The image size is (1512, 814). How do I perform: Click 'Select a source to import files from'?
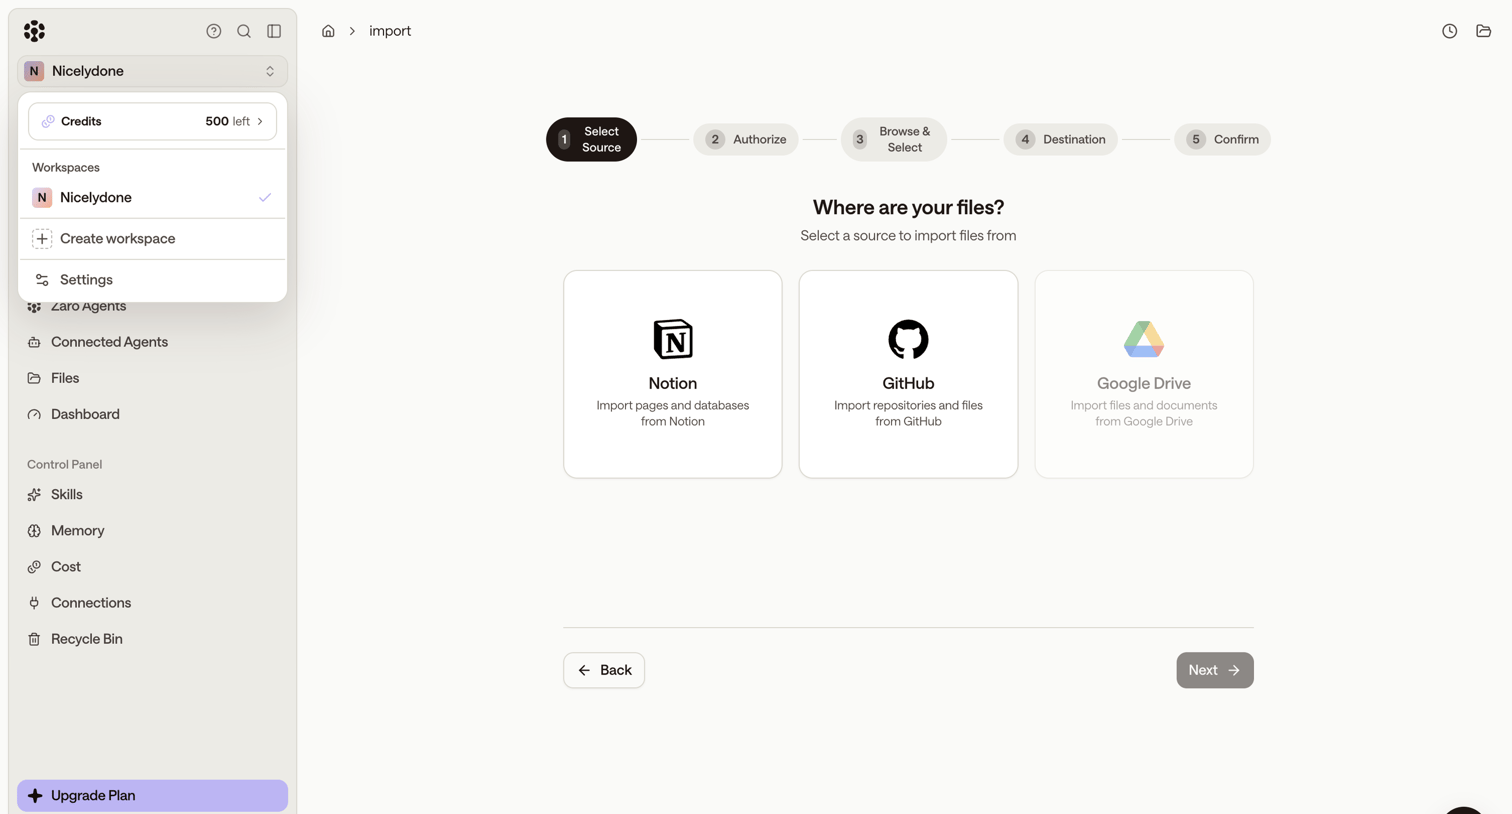point(908,236)
